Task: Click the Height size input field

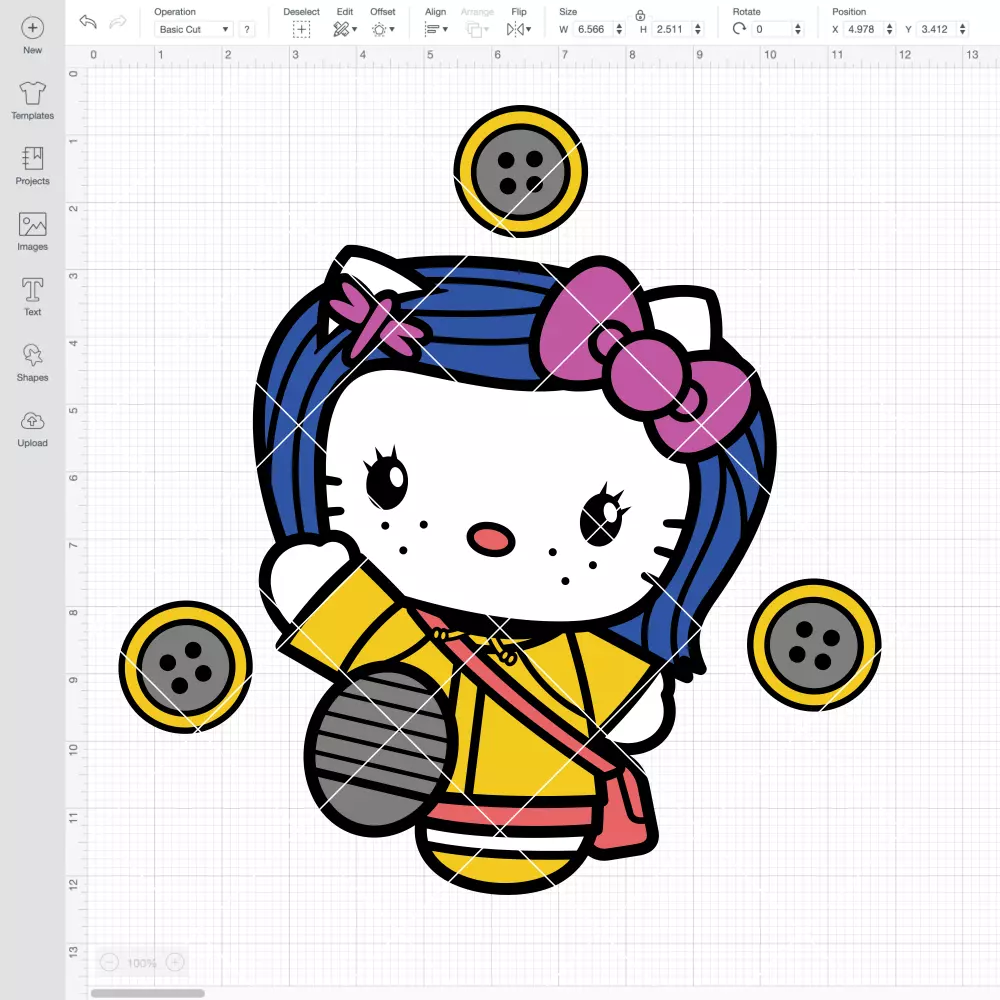Action: pyautogui.click(x=670, y=29)
